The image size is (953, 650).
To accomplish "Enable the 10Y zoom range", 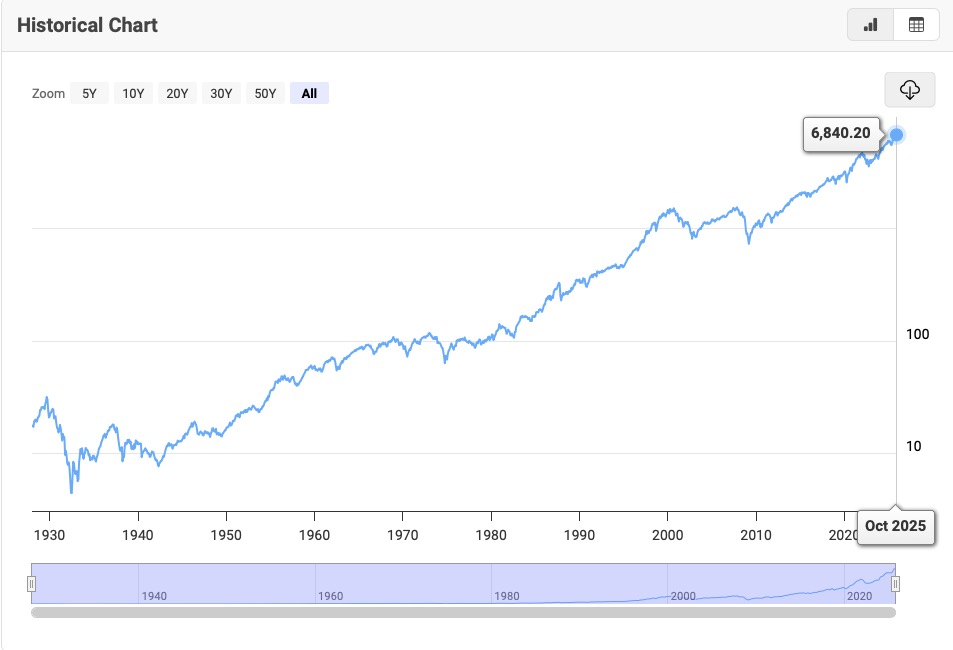I will coord(132,92).
